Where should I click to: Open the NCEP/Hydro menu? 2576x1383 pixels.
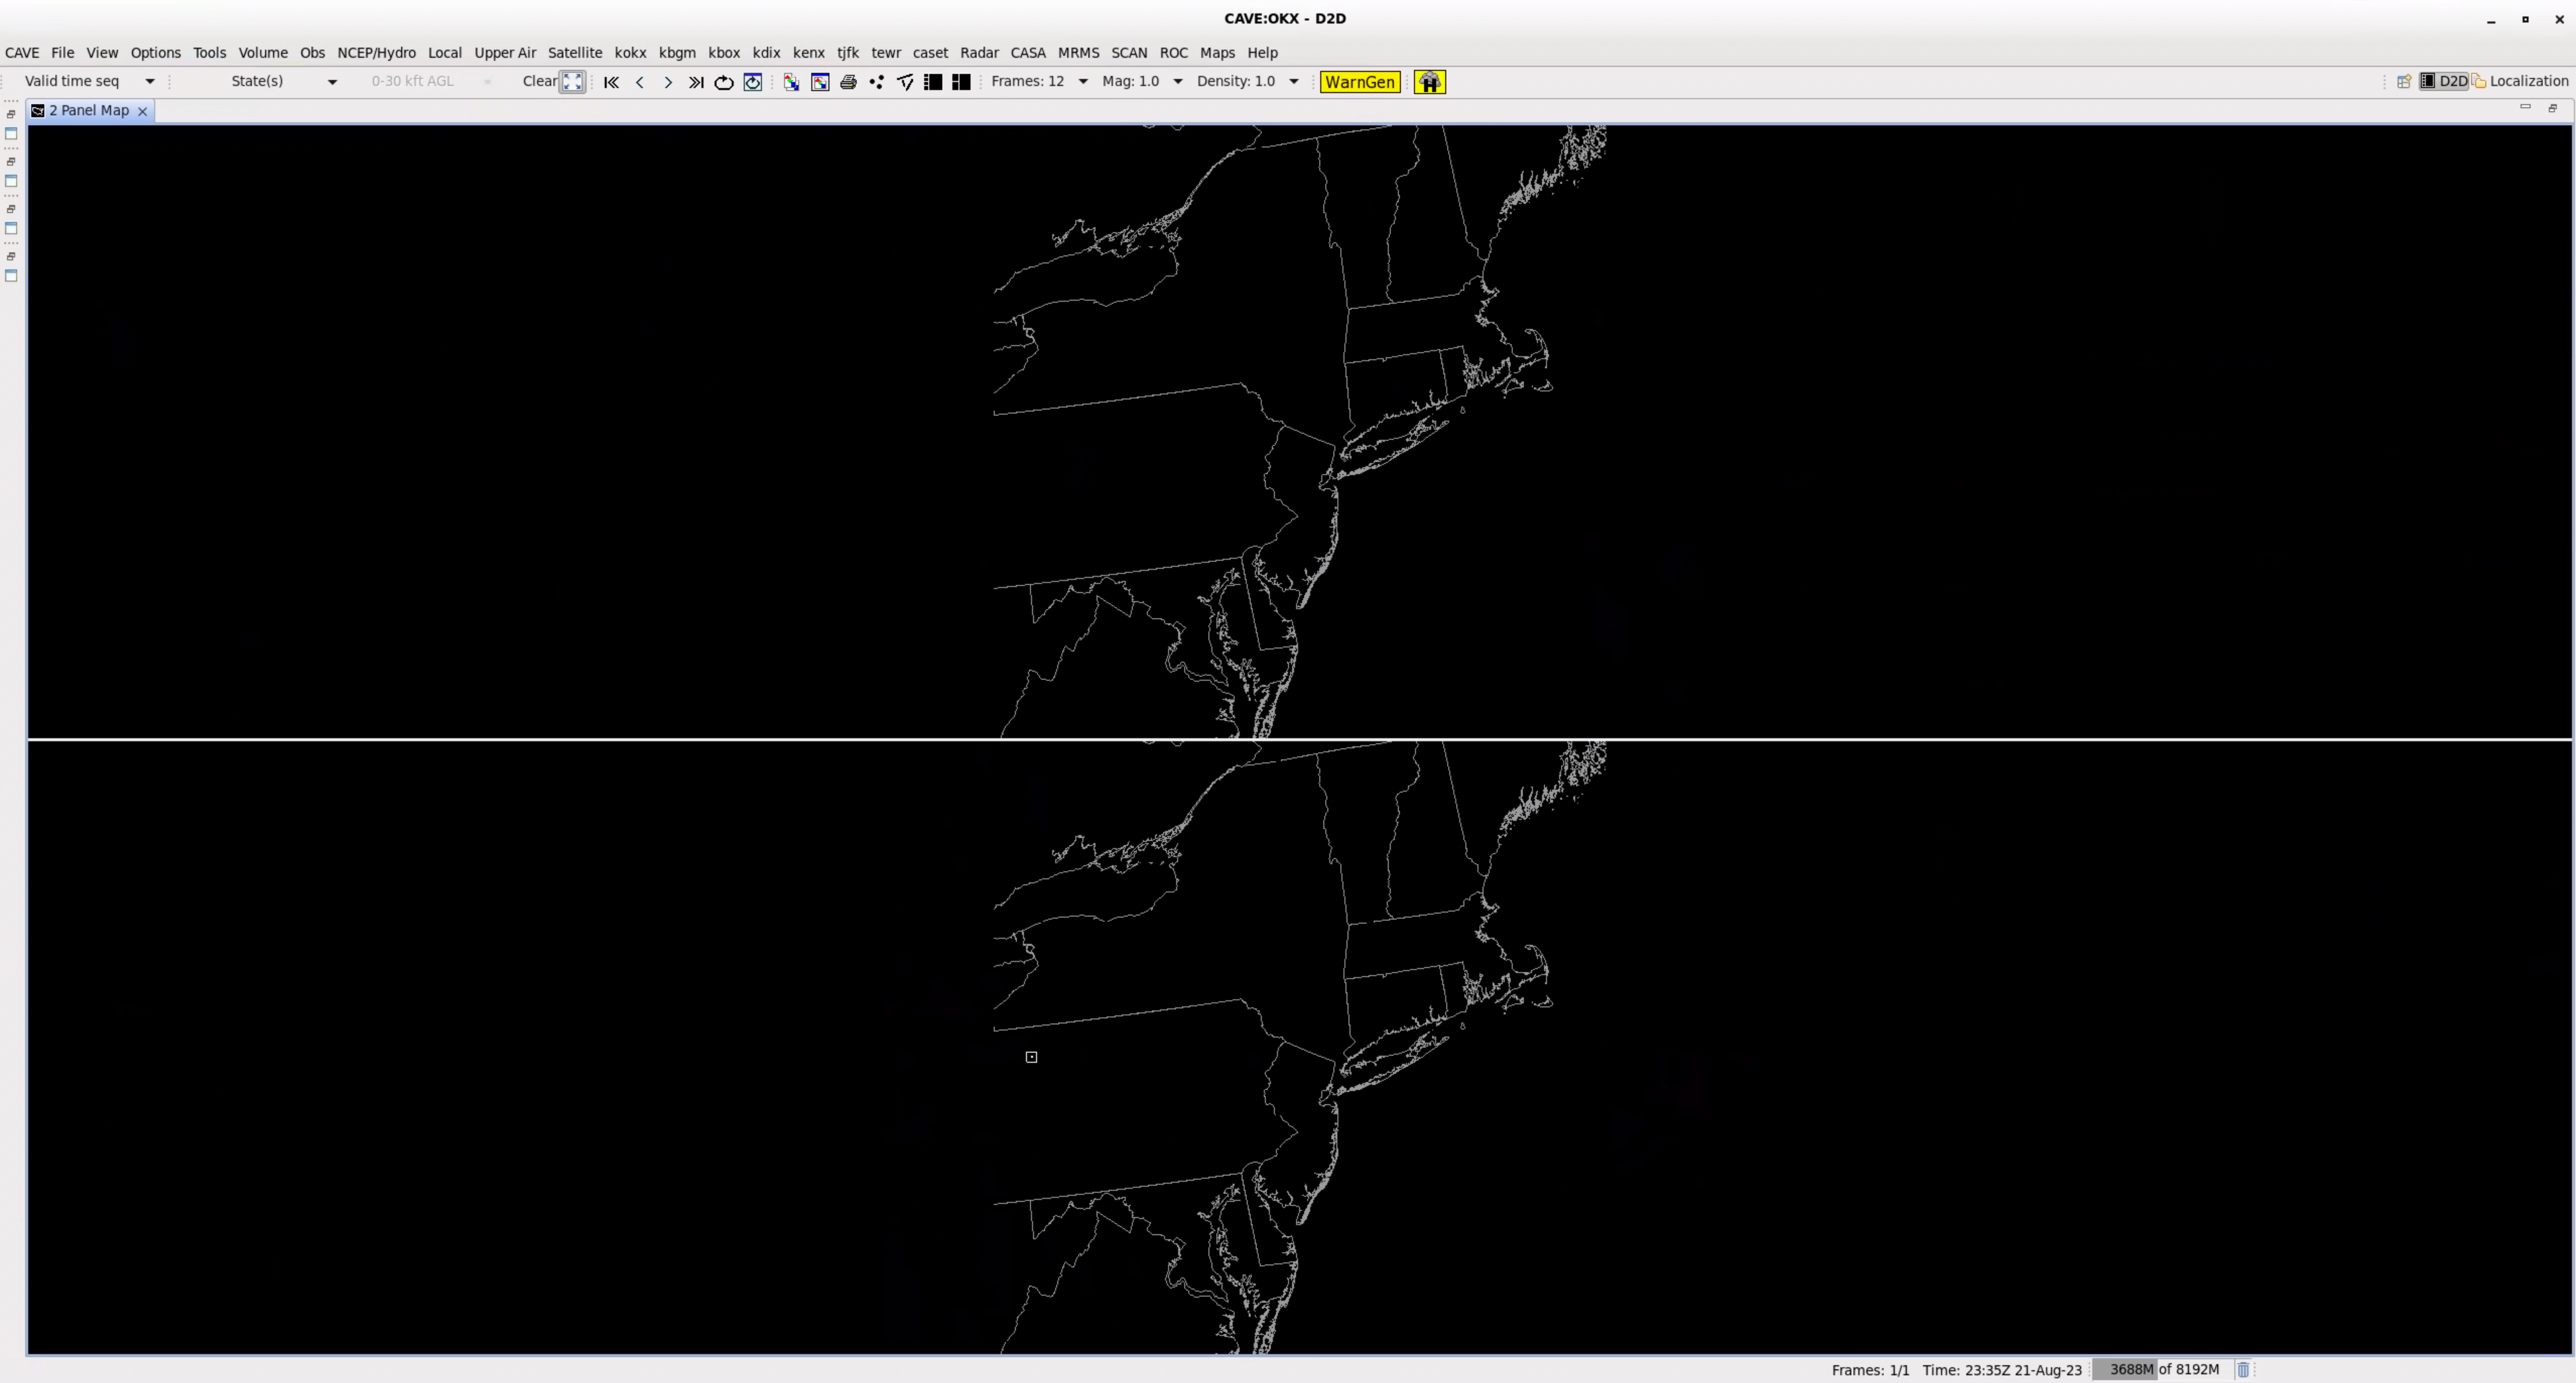tap(376, 52)
